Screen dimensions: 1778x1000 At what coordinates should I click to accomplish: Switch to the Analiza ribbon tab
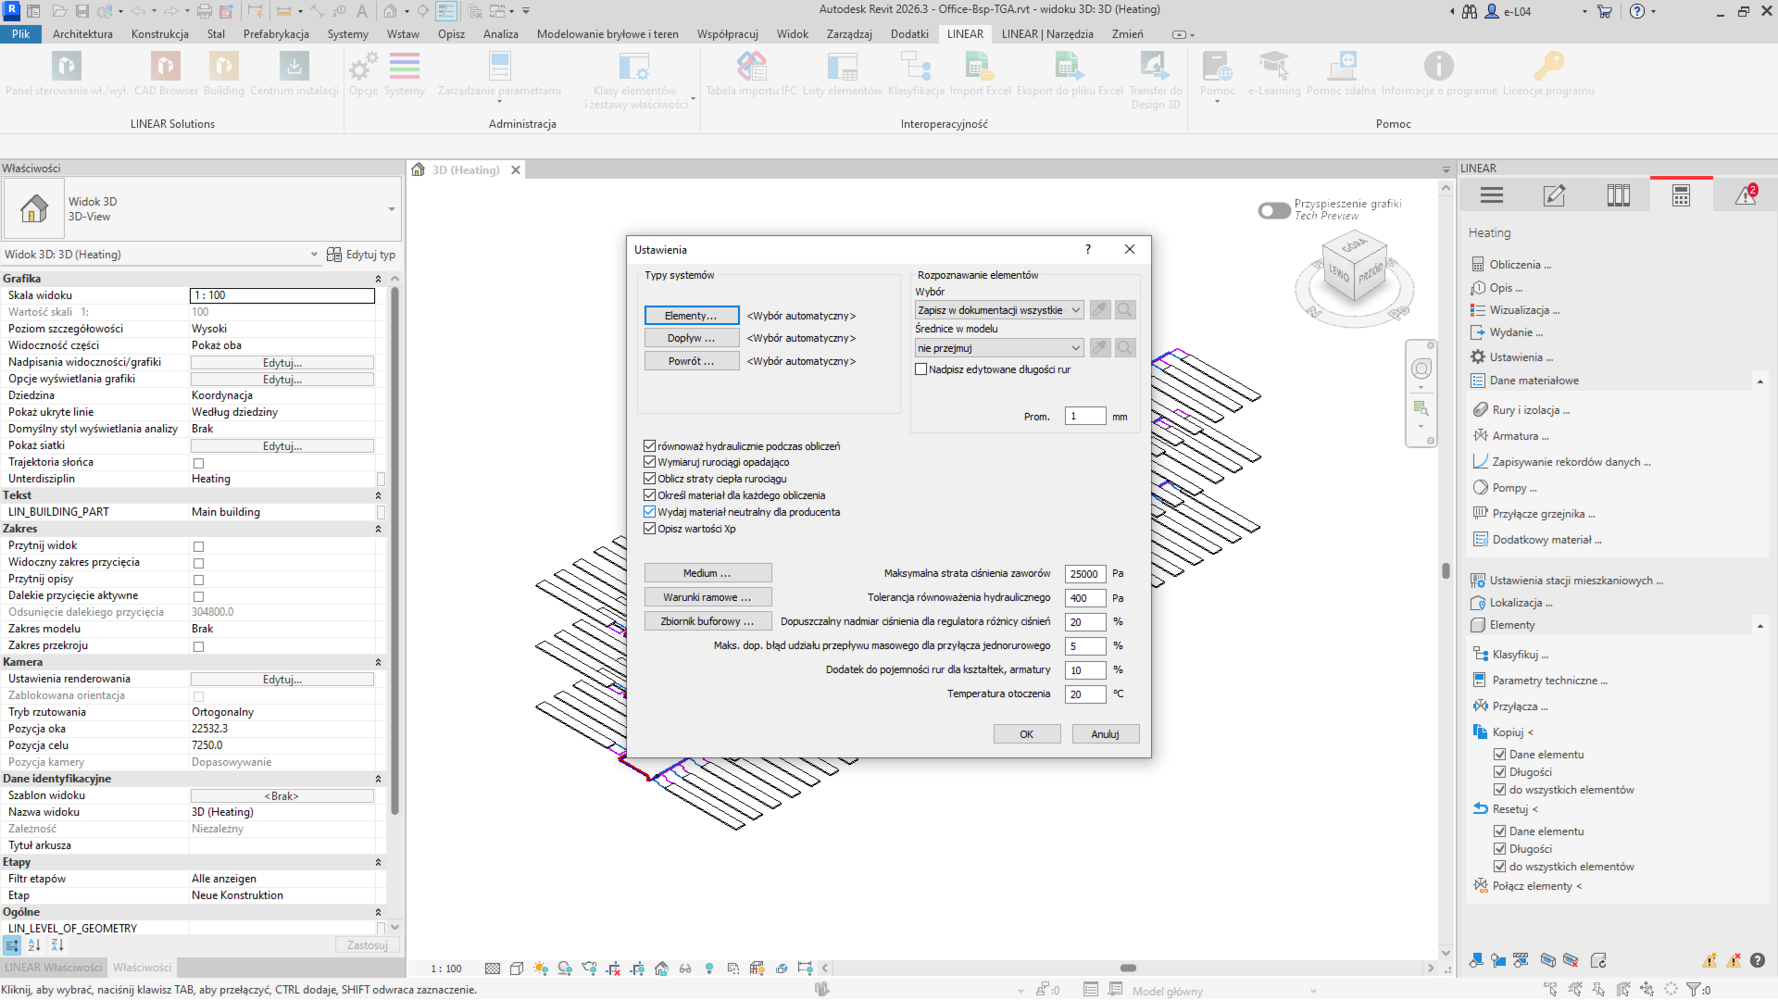point(500,34)
